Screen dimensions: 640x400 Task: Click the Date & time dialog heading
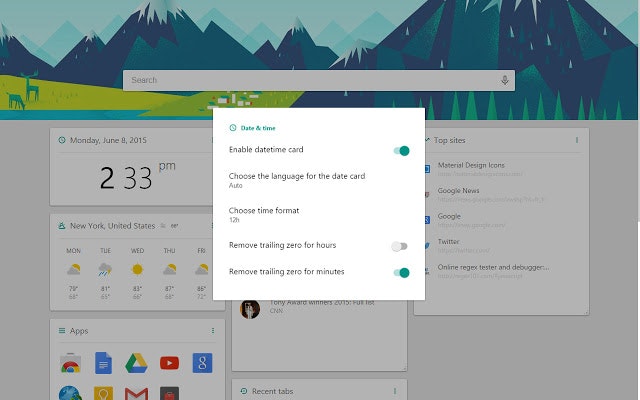pos(258,128)
